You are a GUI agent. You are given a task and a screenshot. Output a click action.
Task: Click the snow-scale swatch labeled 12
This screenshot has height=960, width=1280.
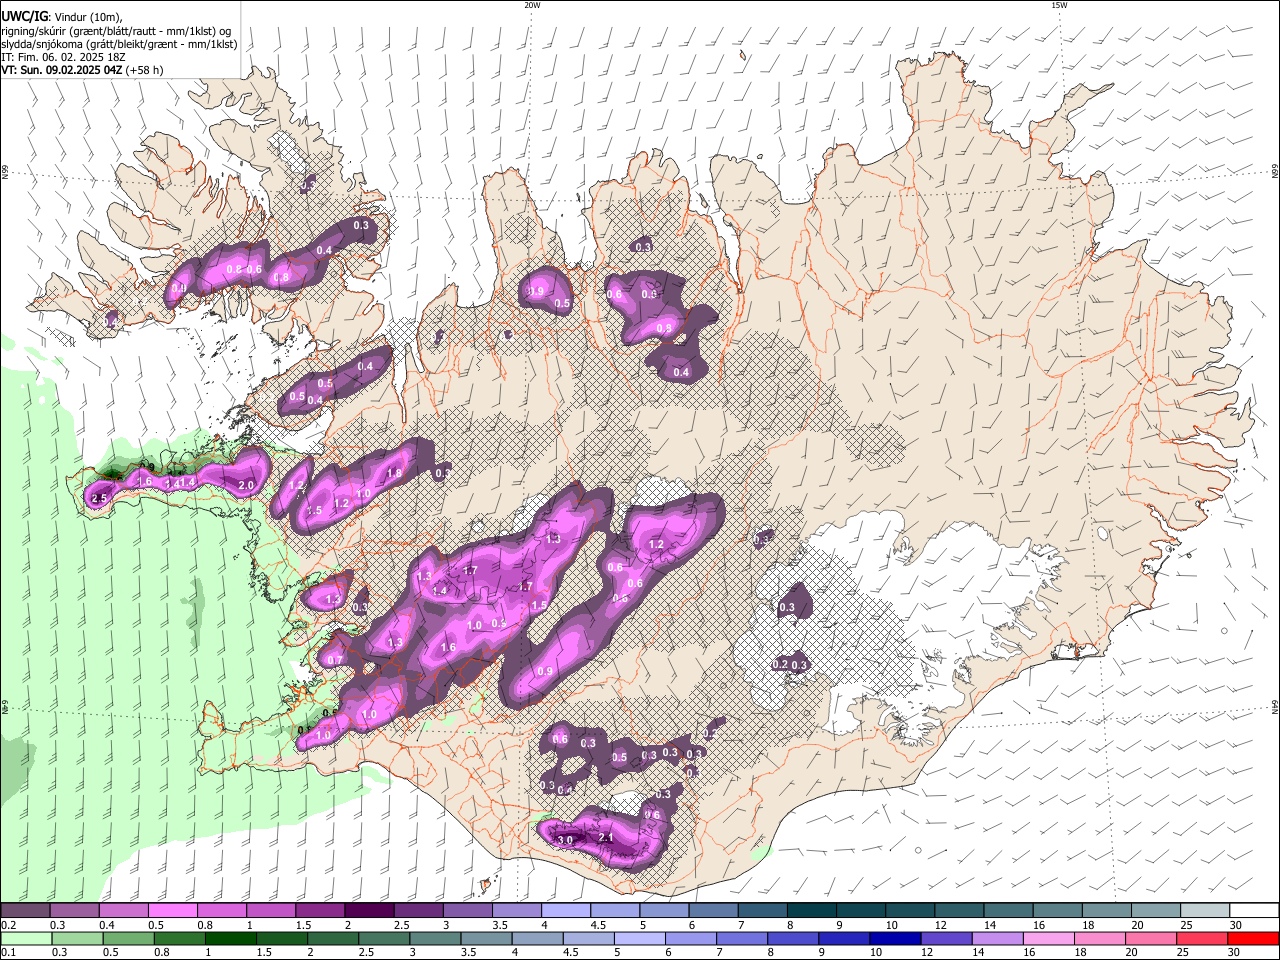click(x=958, y=911)
